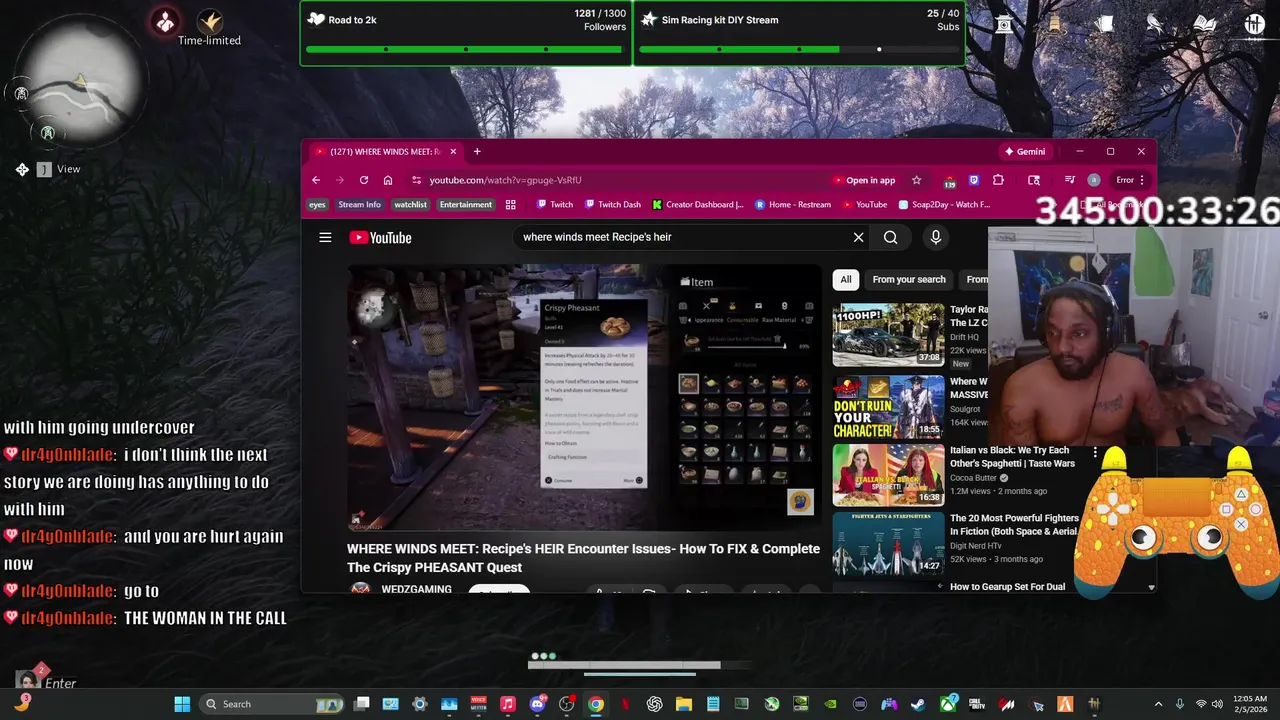Click the browser address bar URL
Viewport: 1280px width, 720px height.
click(505, 180)
